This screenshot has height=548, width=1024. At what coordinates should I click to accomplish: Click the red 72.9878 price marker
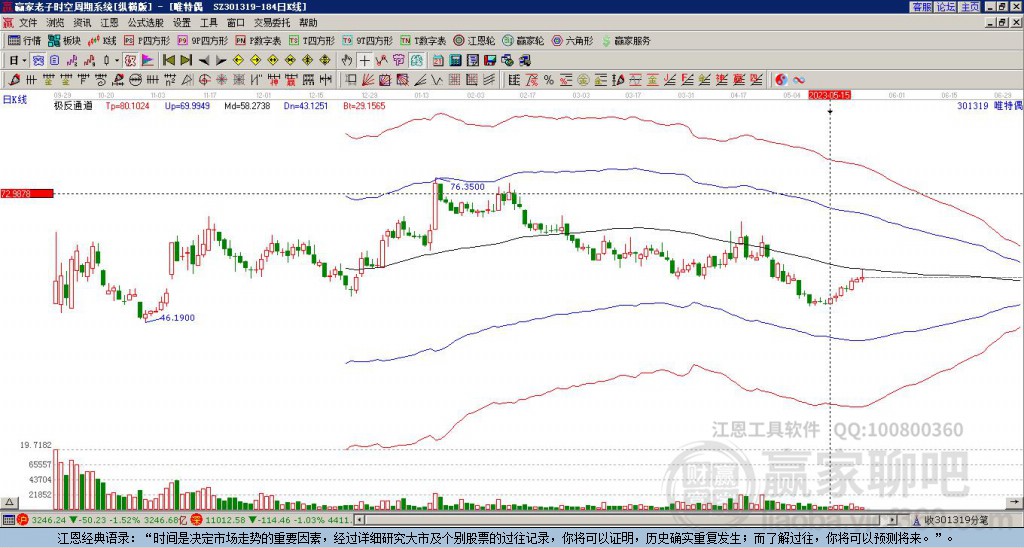coord(26,193)
